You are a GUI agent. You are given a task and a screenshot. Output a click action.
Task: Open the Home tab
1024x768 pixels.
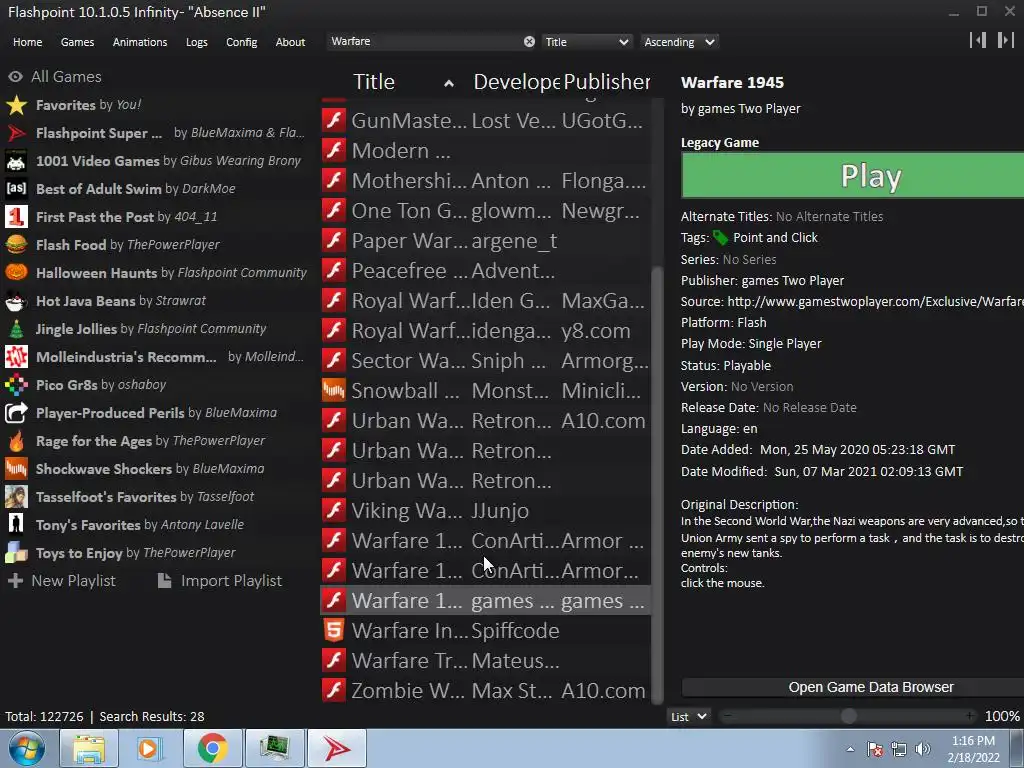pos(27,42)
